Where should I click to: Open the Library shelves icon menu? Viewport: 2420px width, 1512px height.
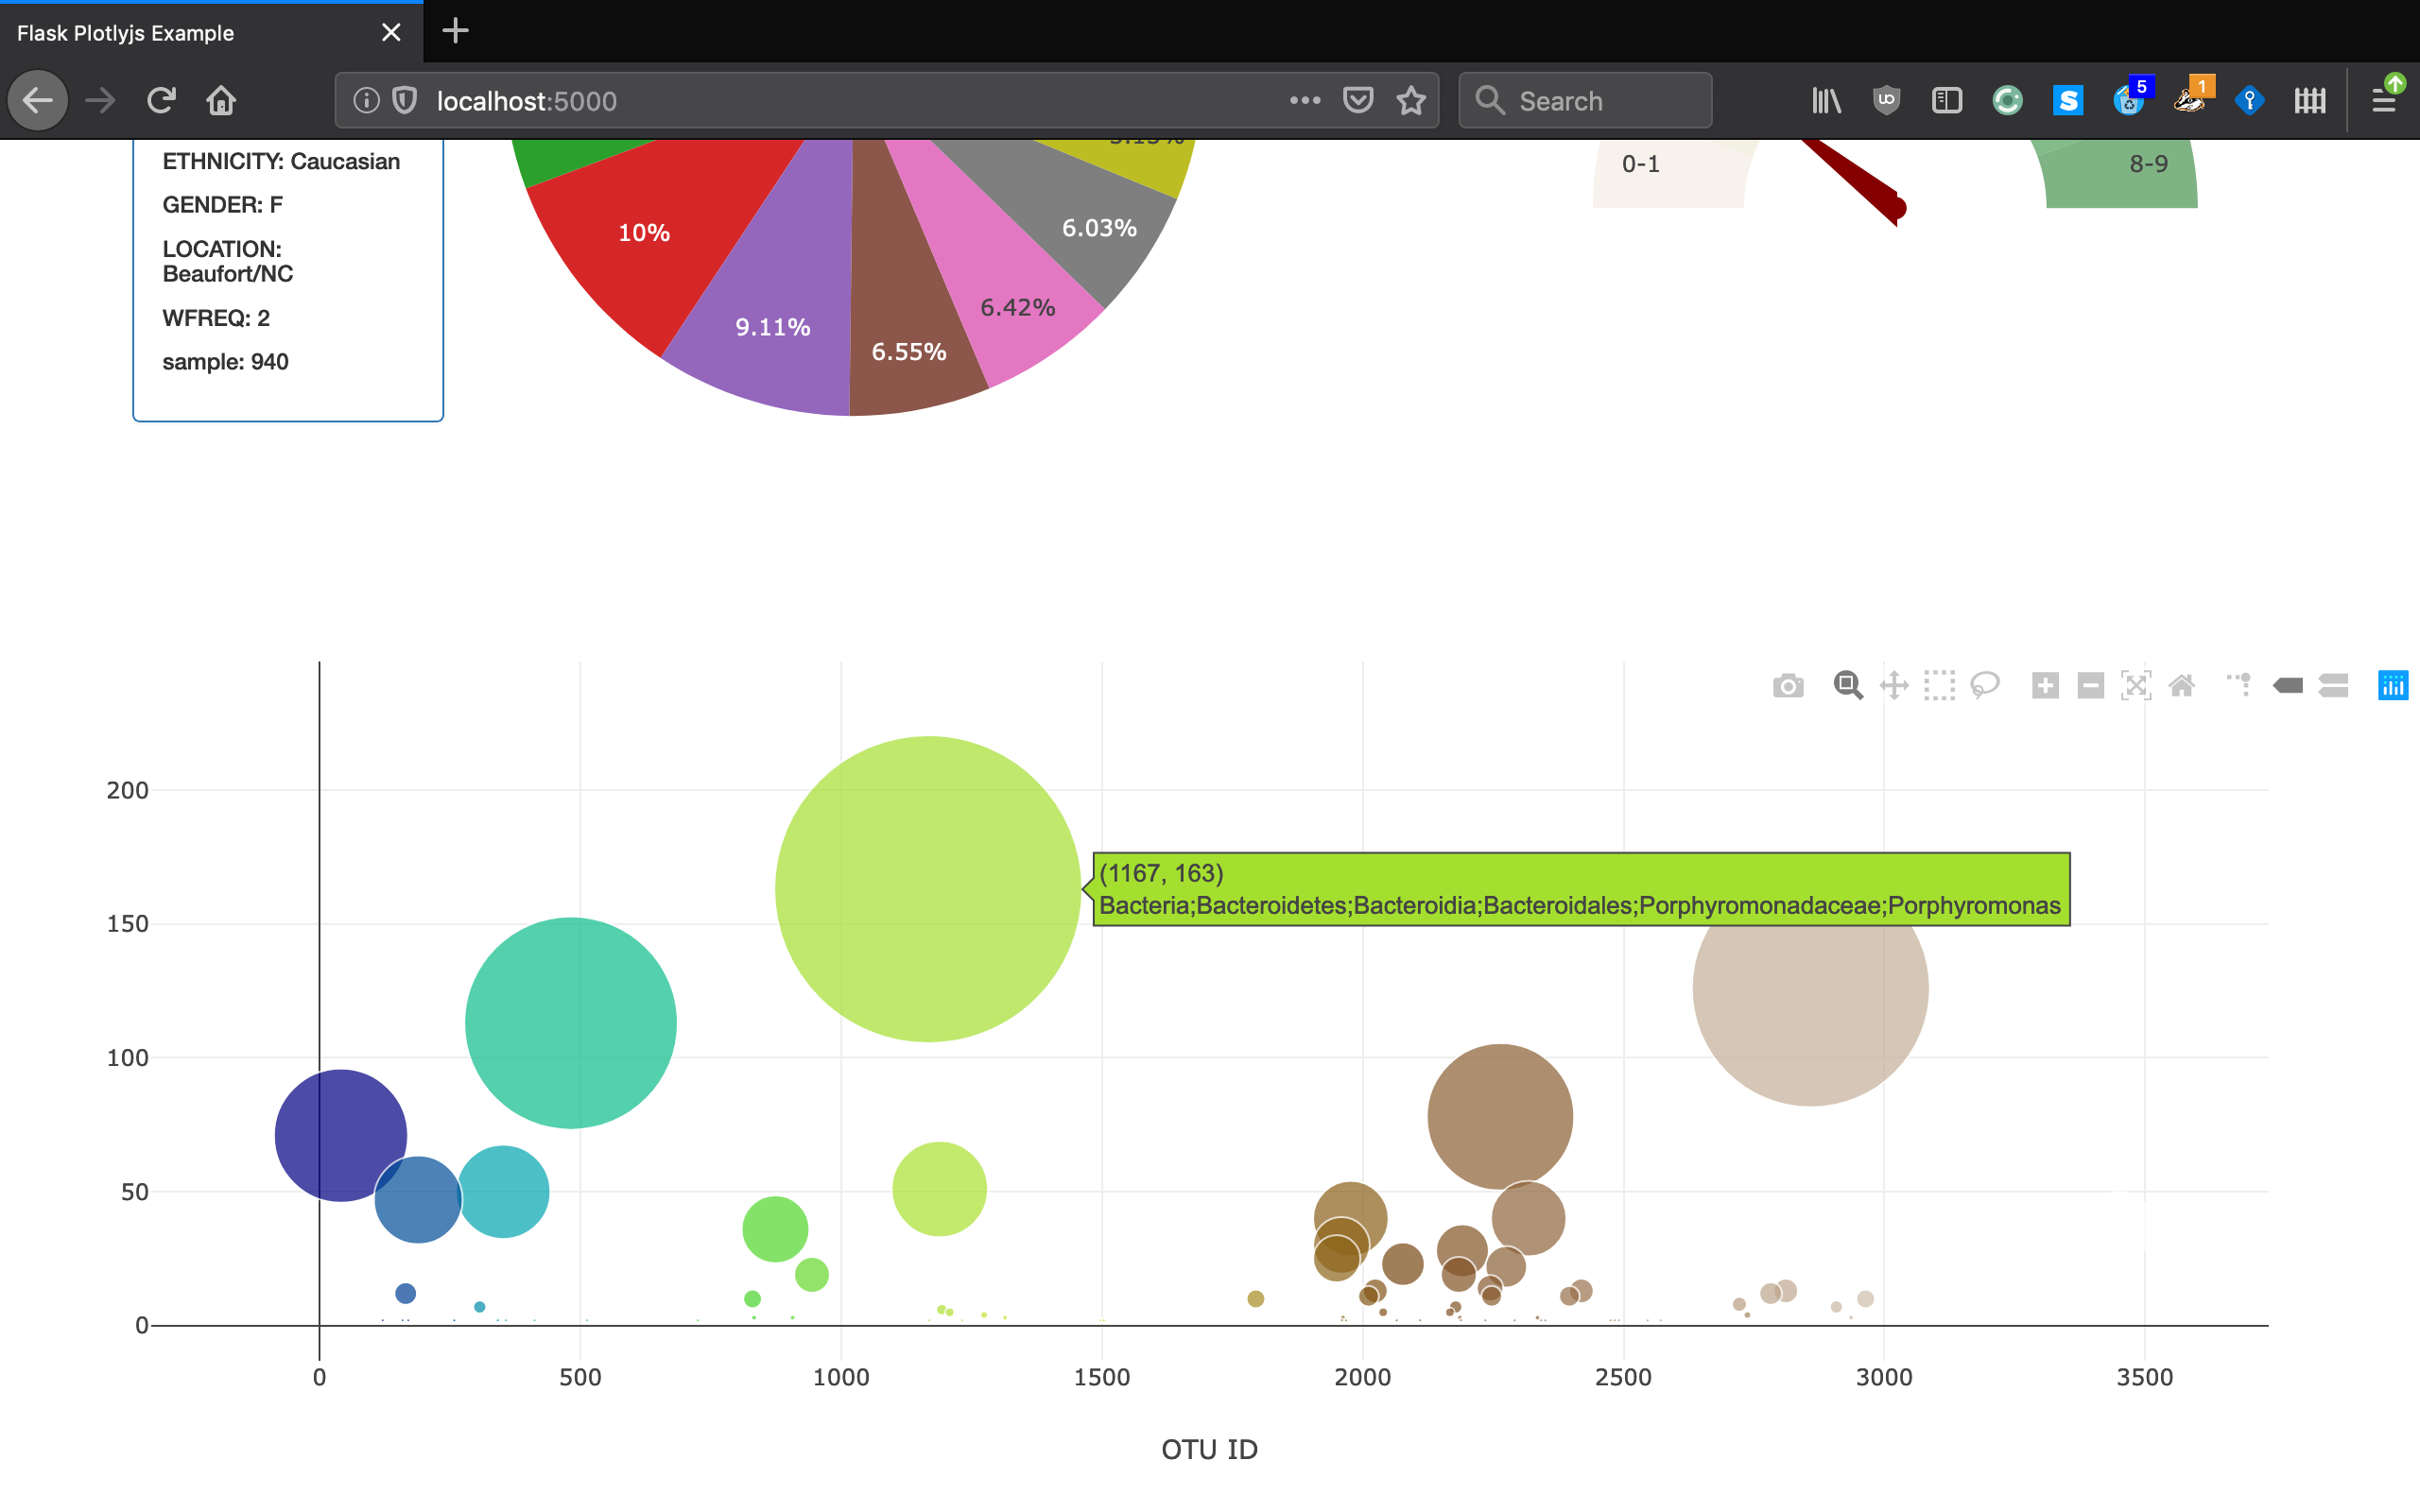coord(1826,100)
